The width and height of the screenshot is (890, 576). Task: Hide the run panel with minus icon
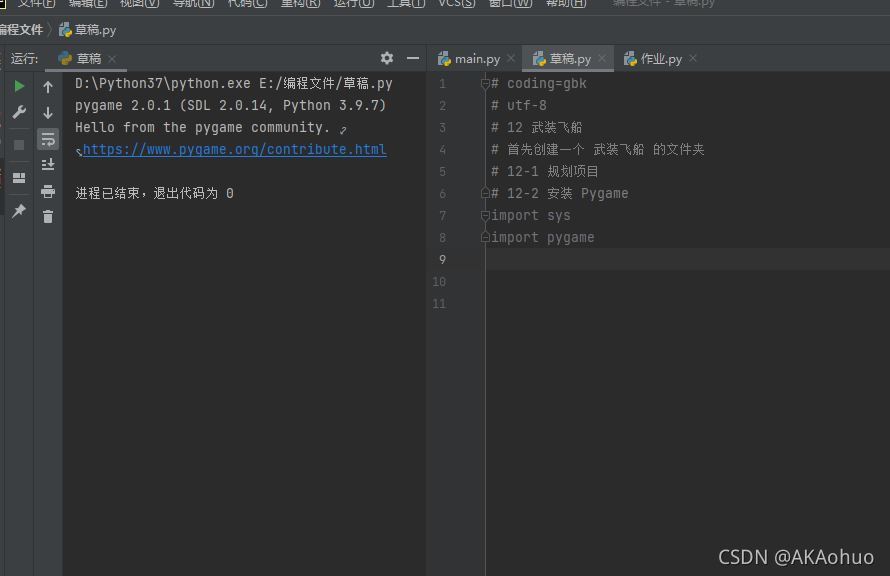(x=413, y=58)
